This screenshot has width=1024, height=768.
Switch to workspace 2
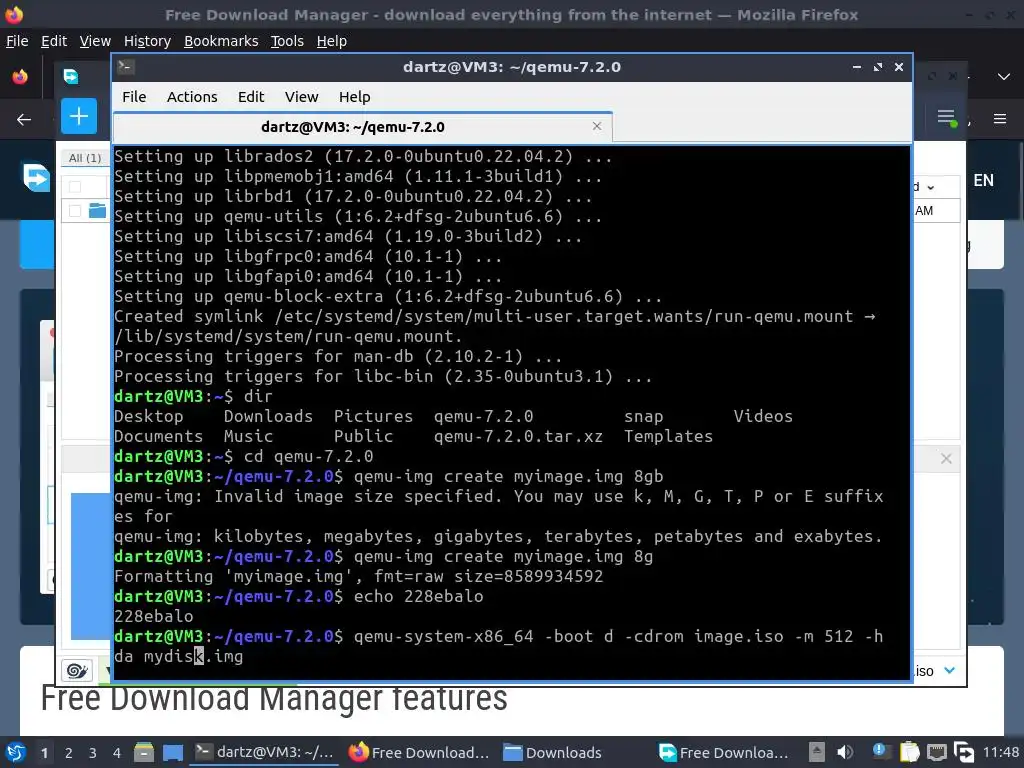click(69, 753)
